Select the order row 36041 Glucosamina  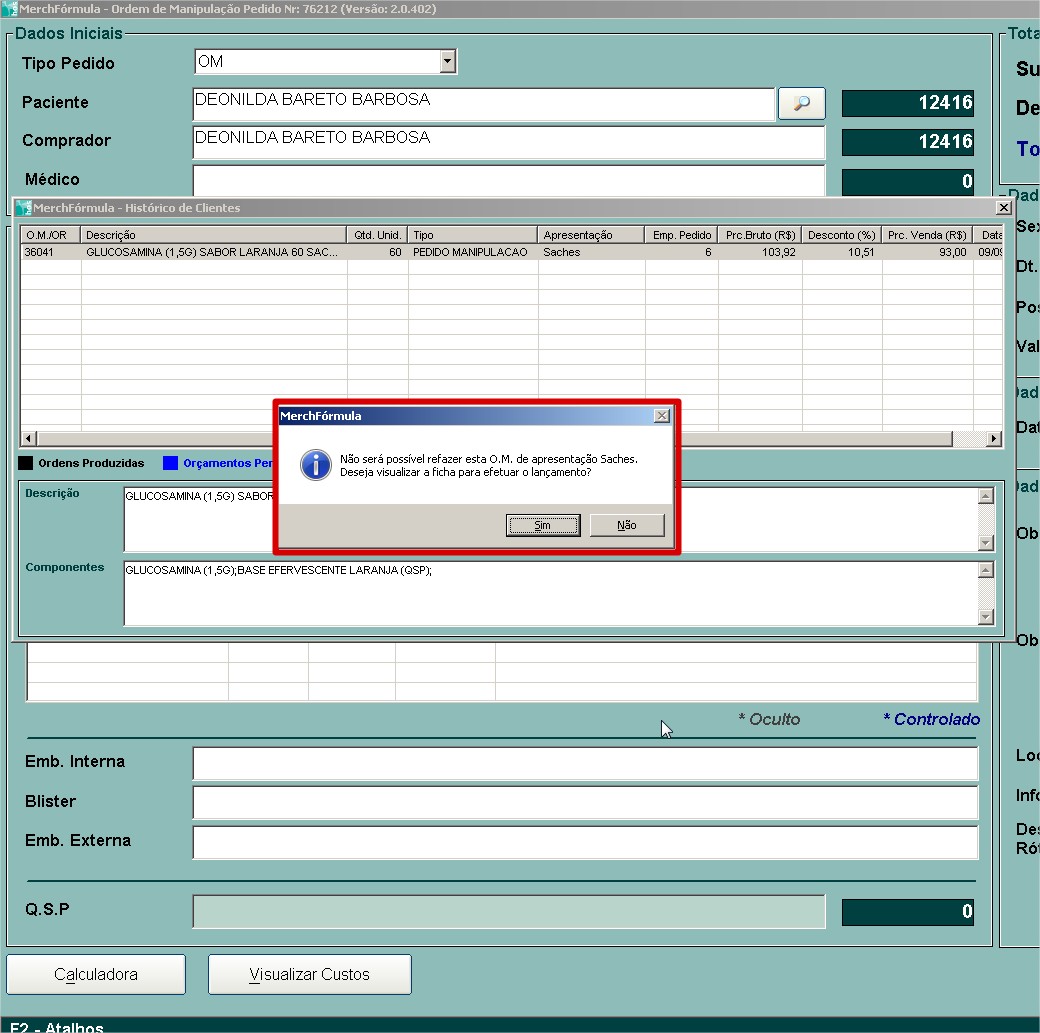212,253
